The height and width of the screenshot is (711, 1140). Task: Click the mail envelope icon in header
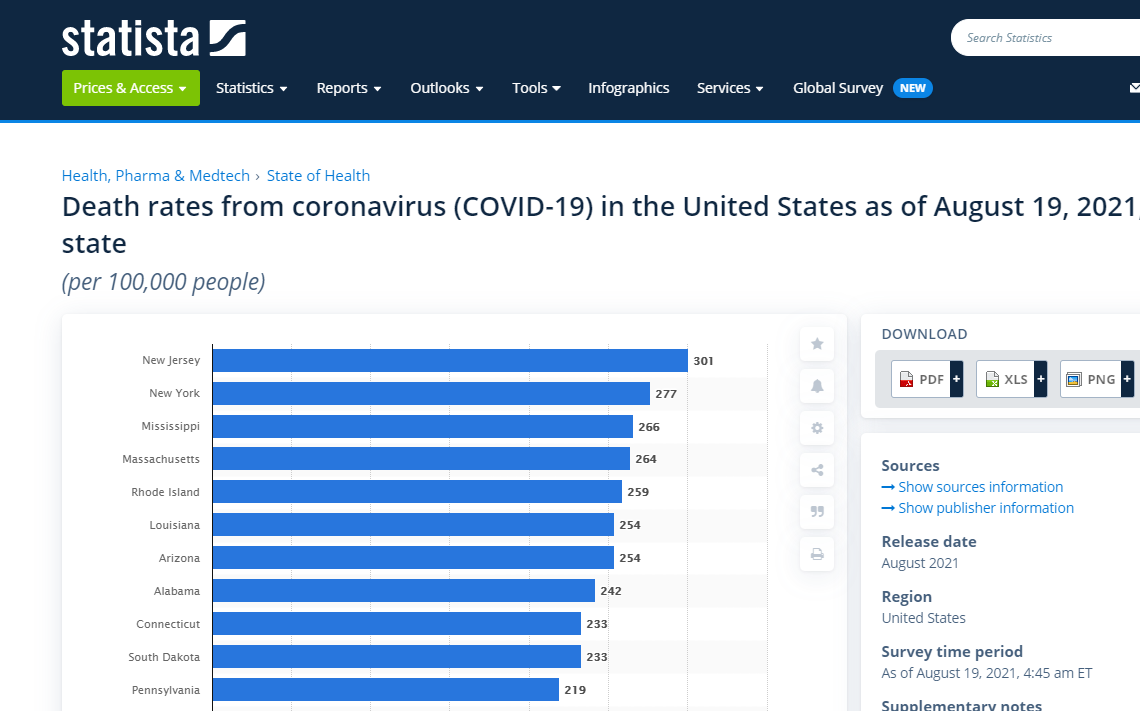coord(1134,88)
